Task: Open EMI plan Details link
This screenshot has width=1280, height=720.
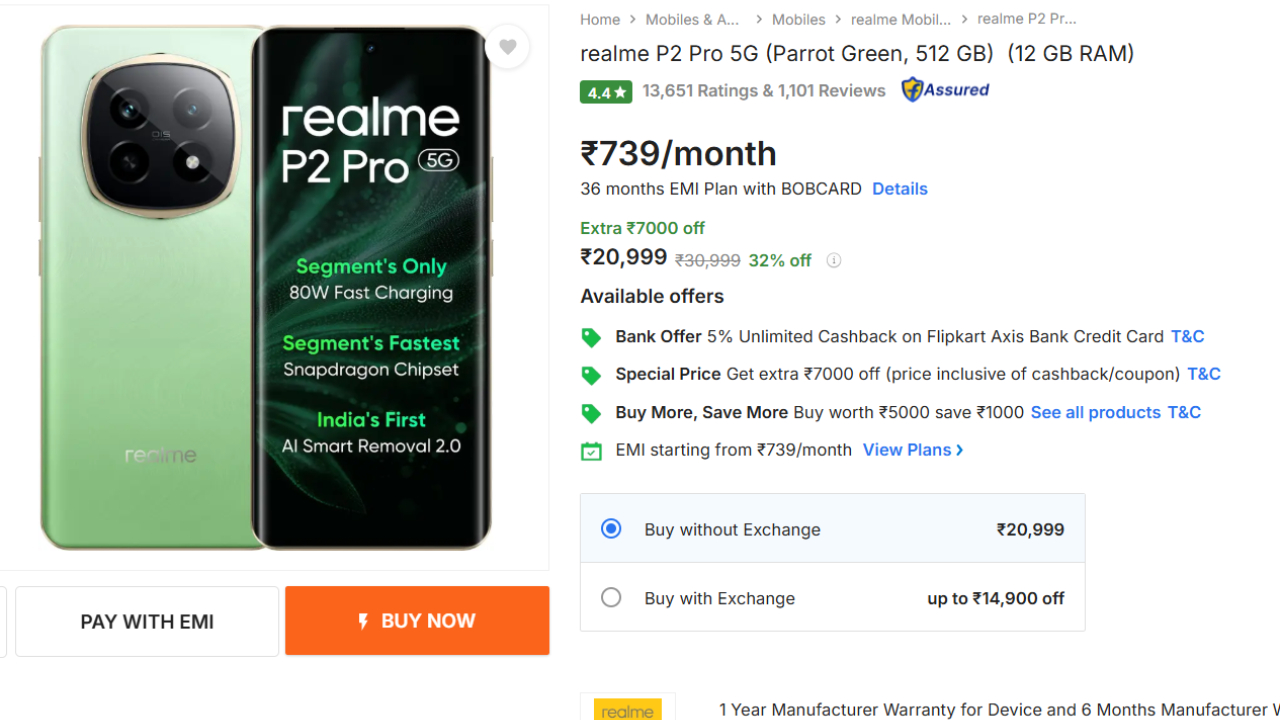Action: coord(899,189)
